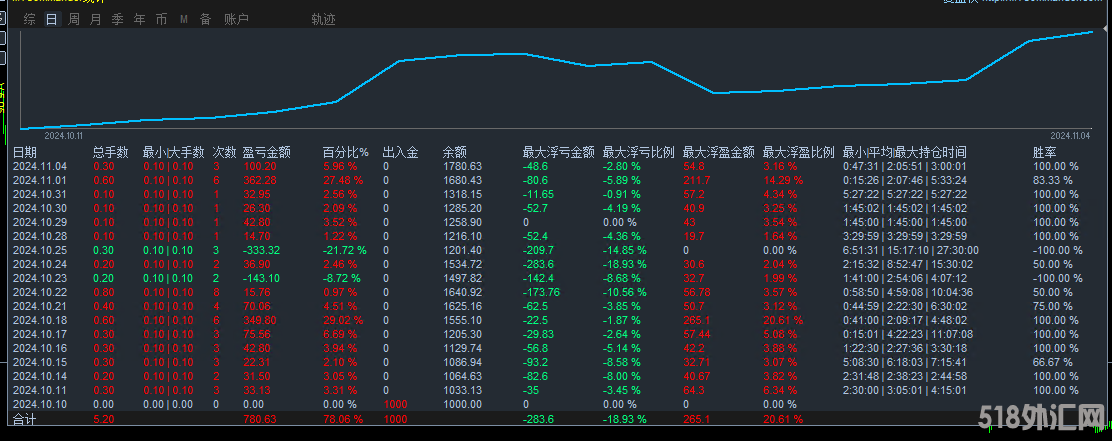Open the 周 weekly statistics tab
This screenshot has width=1112, height=441.
(x=73, y=19)
